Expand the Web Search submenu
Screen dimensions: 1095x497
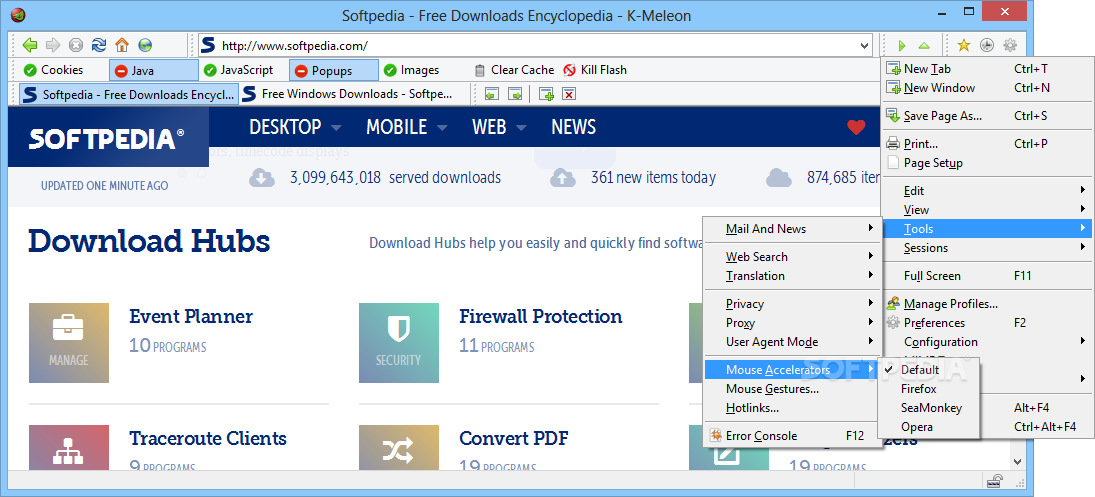click(x=792, y=257)
